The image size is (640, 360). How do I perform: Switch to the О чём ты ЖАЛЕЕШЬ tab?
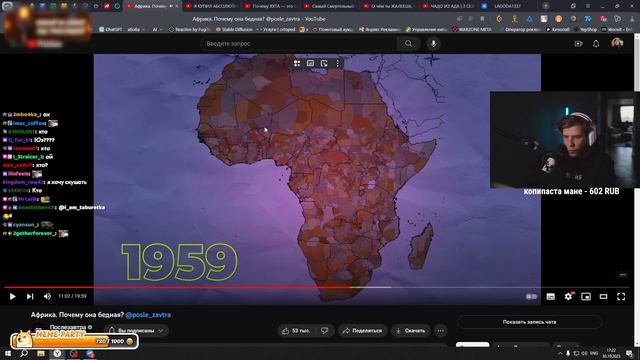coord(388,6)
